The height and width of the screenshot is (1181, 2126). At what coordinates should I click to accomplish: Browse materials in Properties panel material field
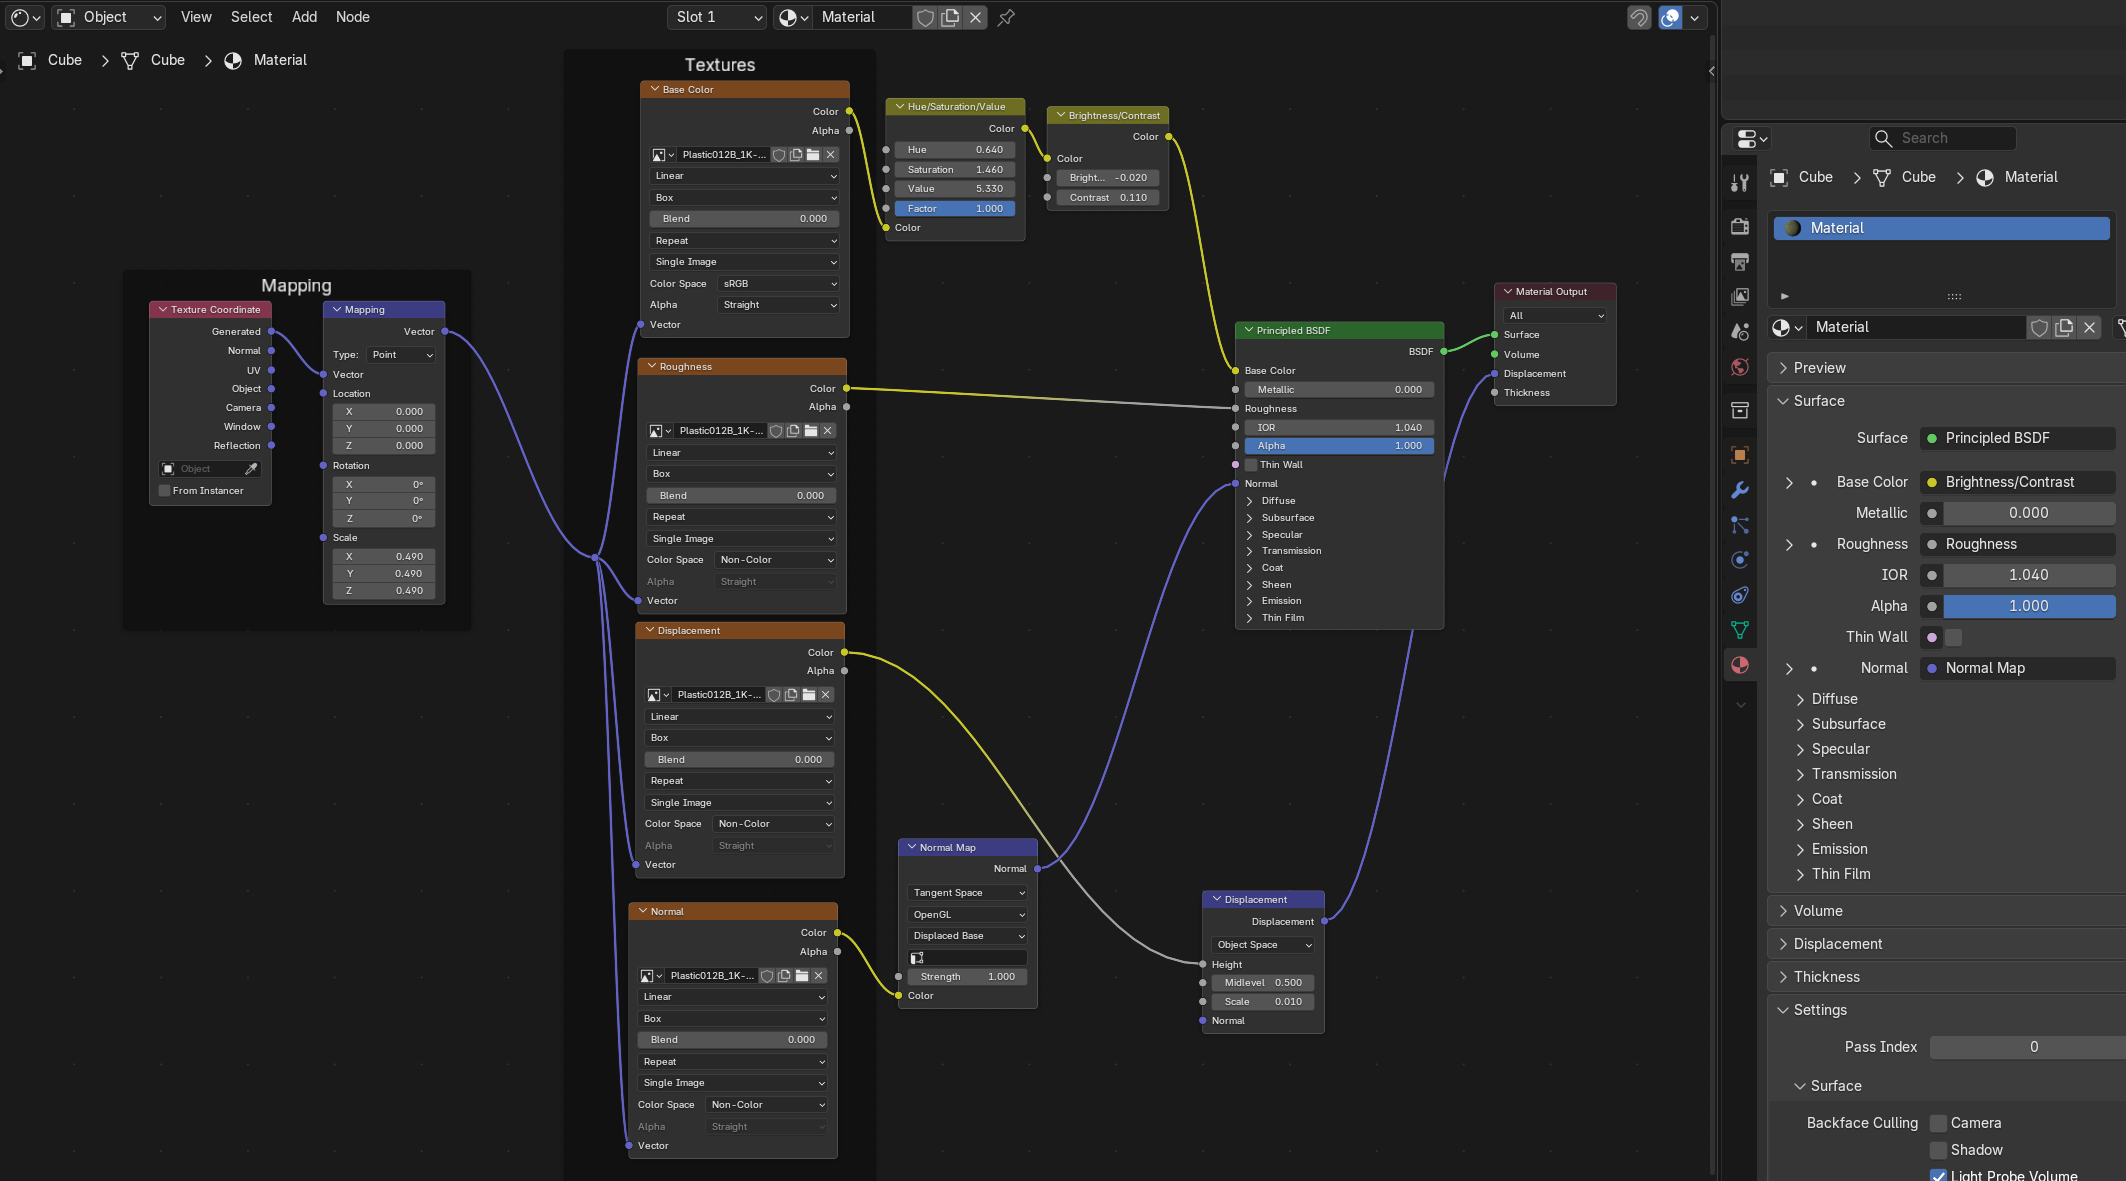click(1787, 327)
